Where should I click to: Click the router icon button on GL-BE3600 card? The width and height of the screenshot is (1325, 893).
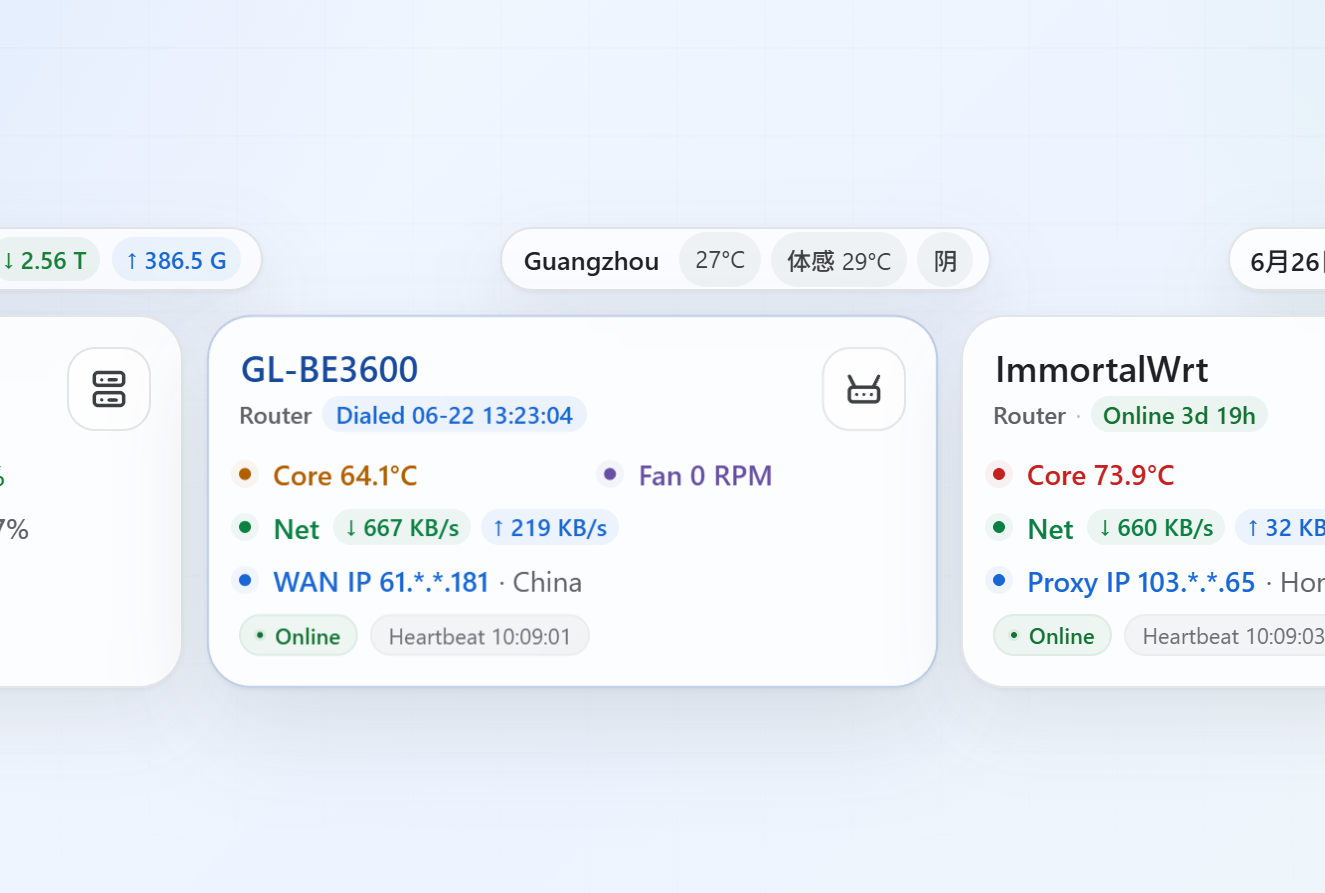click(x=864, y=389)
